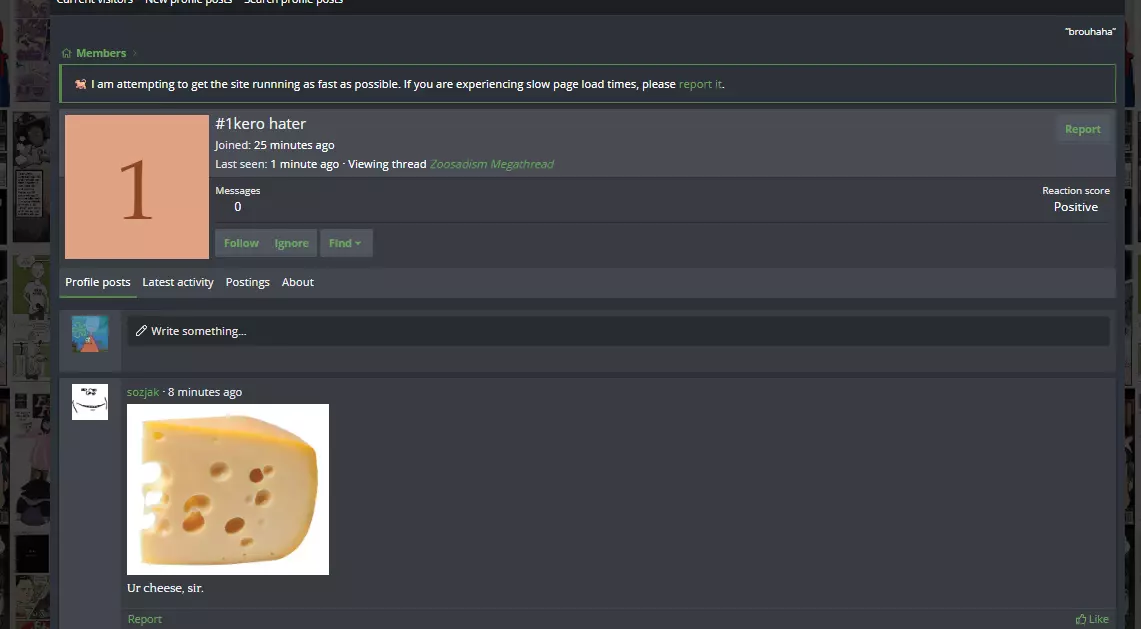Click the home icon beside Members breadcrumb
The height and width of the screenshot is (629, 1141).
(x=66, y=53)
